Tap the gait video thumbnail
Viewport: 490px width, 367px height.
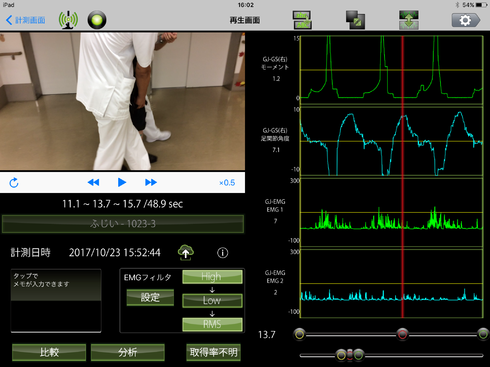point(122,101)
